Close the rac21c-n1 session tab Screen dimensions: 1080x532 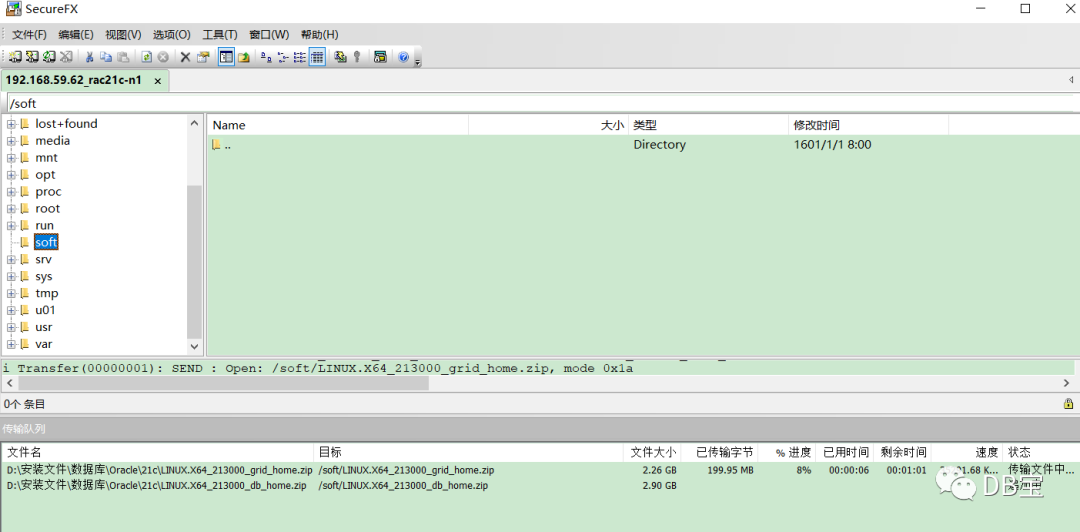(x=158, y=81)
